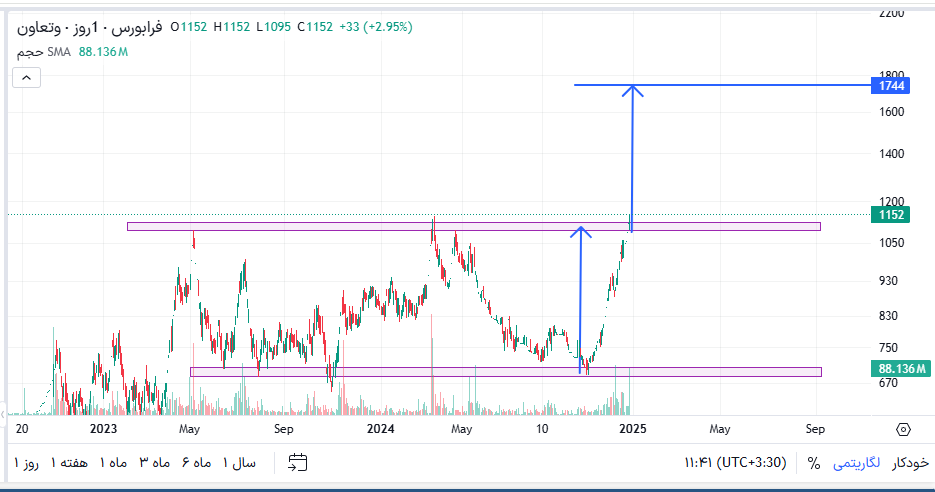The image size is (935, 492).
Task: Select the ۱ ماه time range
Action: tap(113, 463)
